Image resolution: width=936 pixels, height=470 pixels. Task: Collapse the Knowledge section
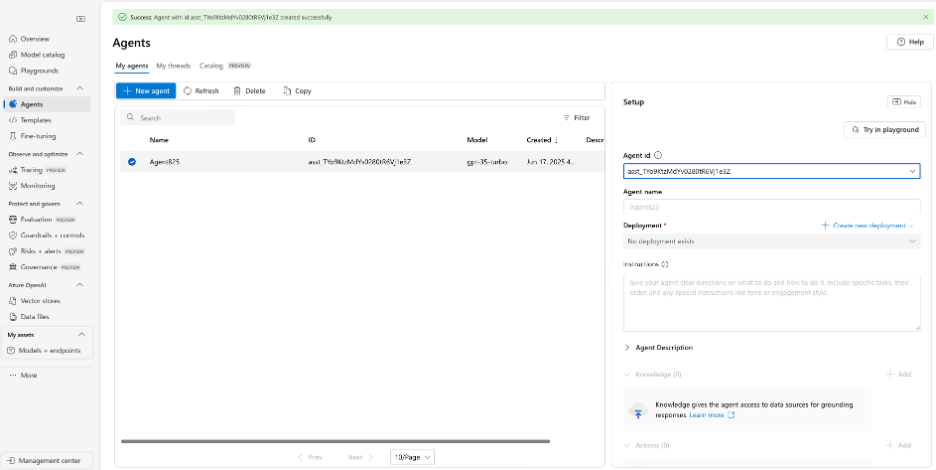click(x=627, y=374)
